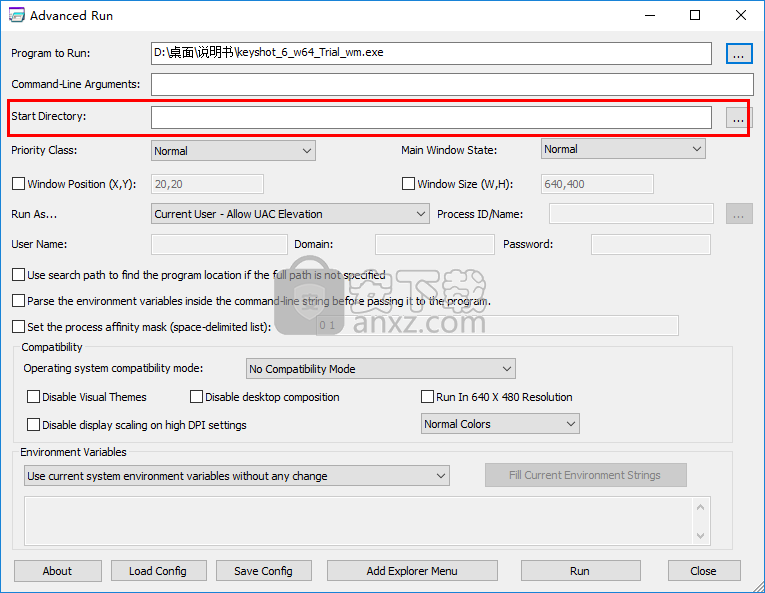Click the Program to Run path field
The width and height of the screenshot is (765, 593).
(431, 53)
